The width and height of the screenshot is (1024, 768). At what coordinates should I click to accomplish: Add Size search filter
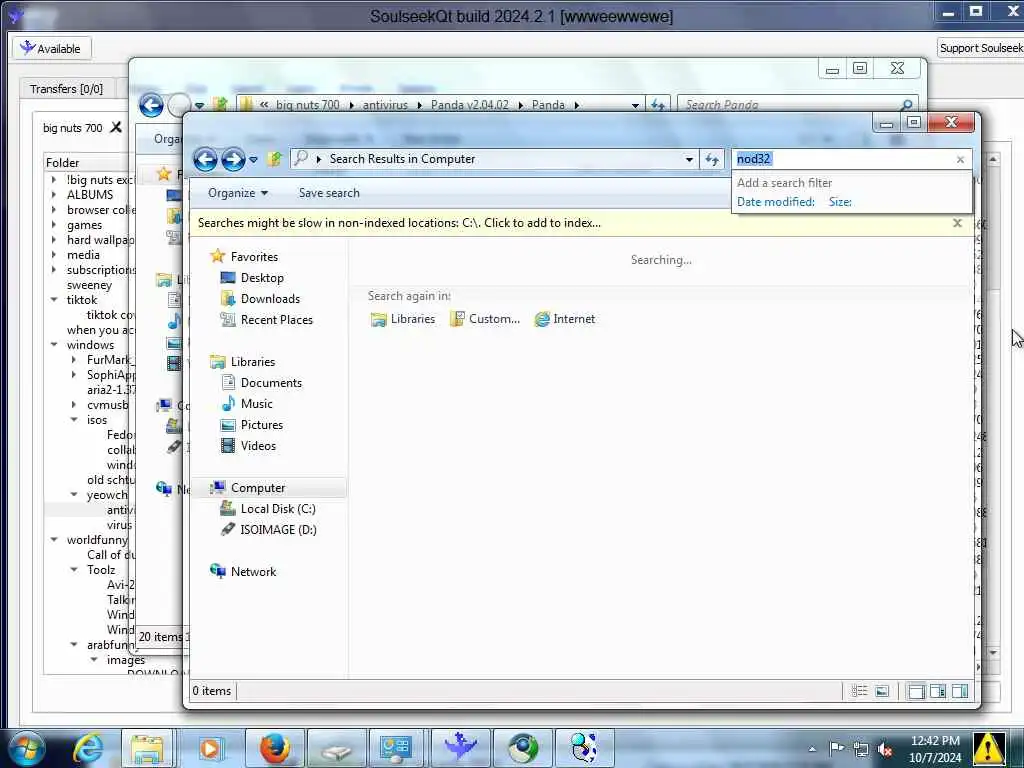[x=840, y=202]
